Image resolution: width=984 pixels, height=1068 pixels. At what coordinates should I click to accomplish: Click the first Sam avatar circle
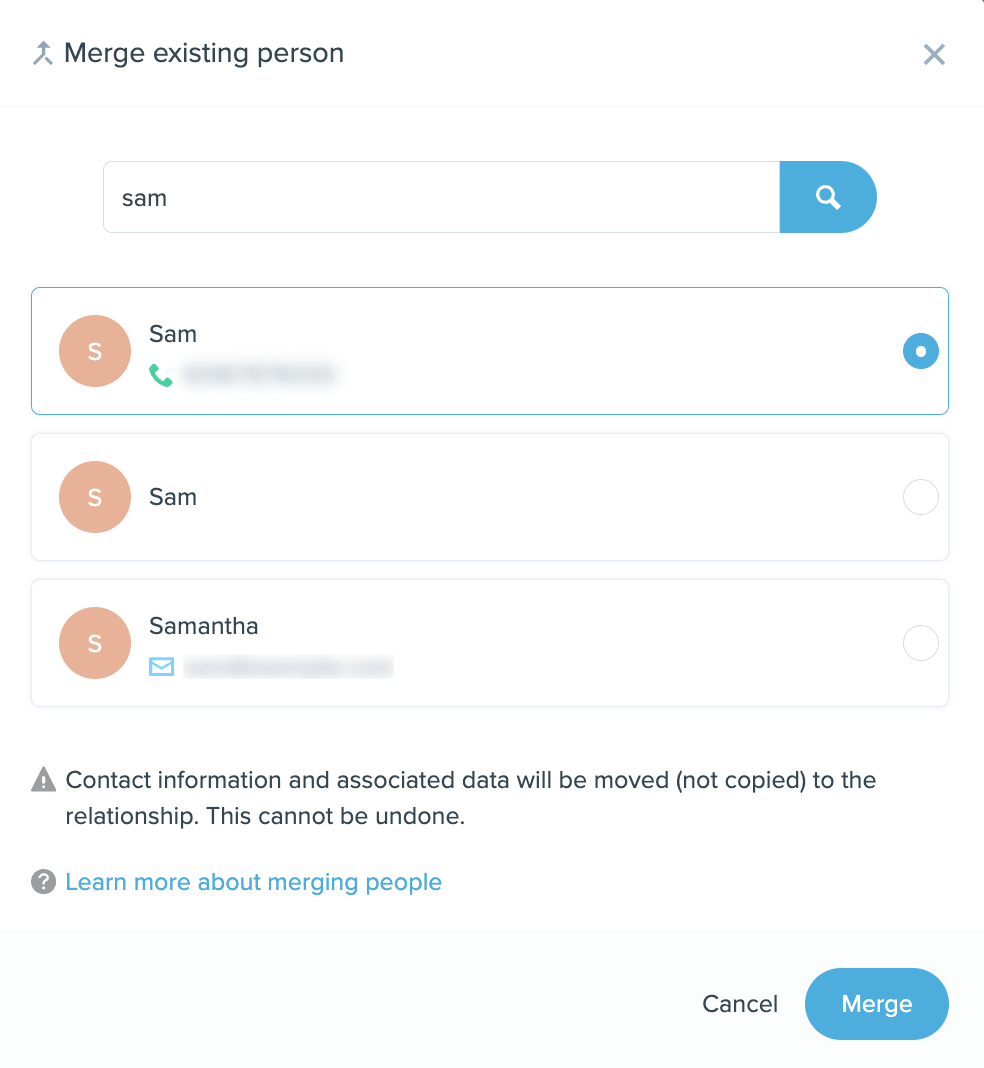(95, 351)
